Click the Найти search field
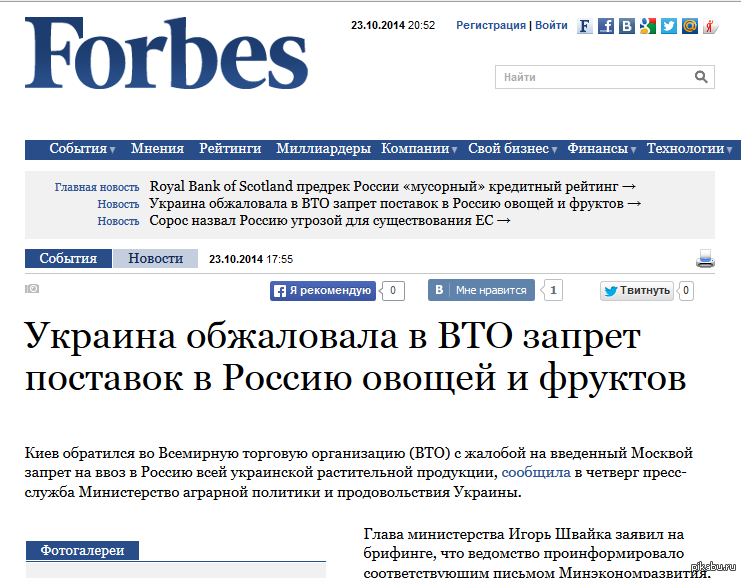This screenshot has width=741, height=578. point(604,77)
